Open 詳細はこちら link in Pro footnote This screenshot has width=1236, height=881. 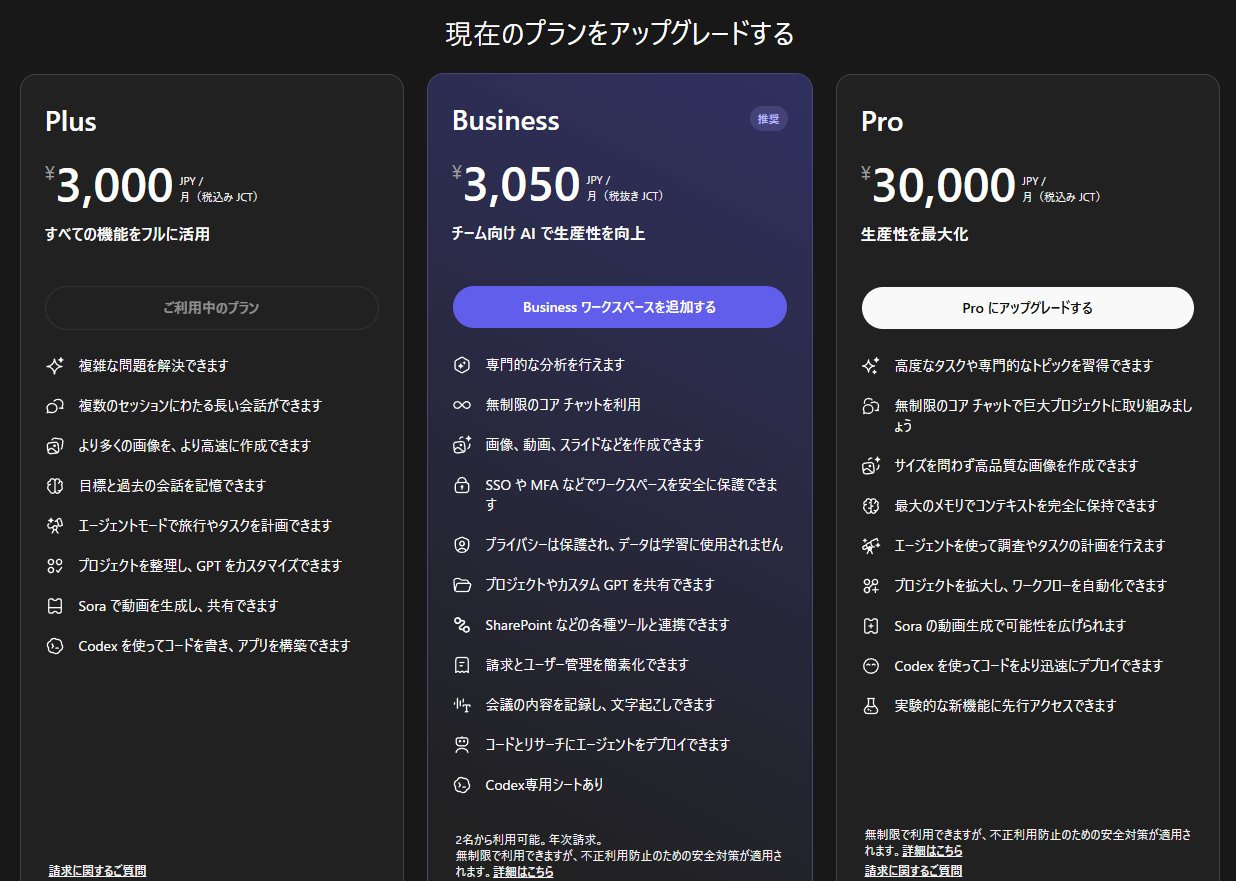pyautogui.click(x=932, y=850)
